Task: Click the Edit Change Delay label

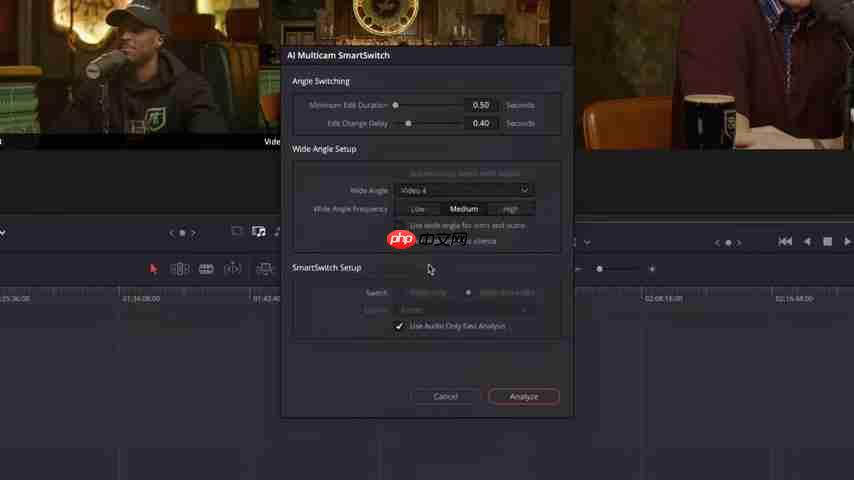Action: pyautogui.click(x=357, y=124)
